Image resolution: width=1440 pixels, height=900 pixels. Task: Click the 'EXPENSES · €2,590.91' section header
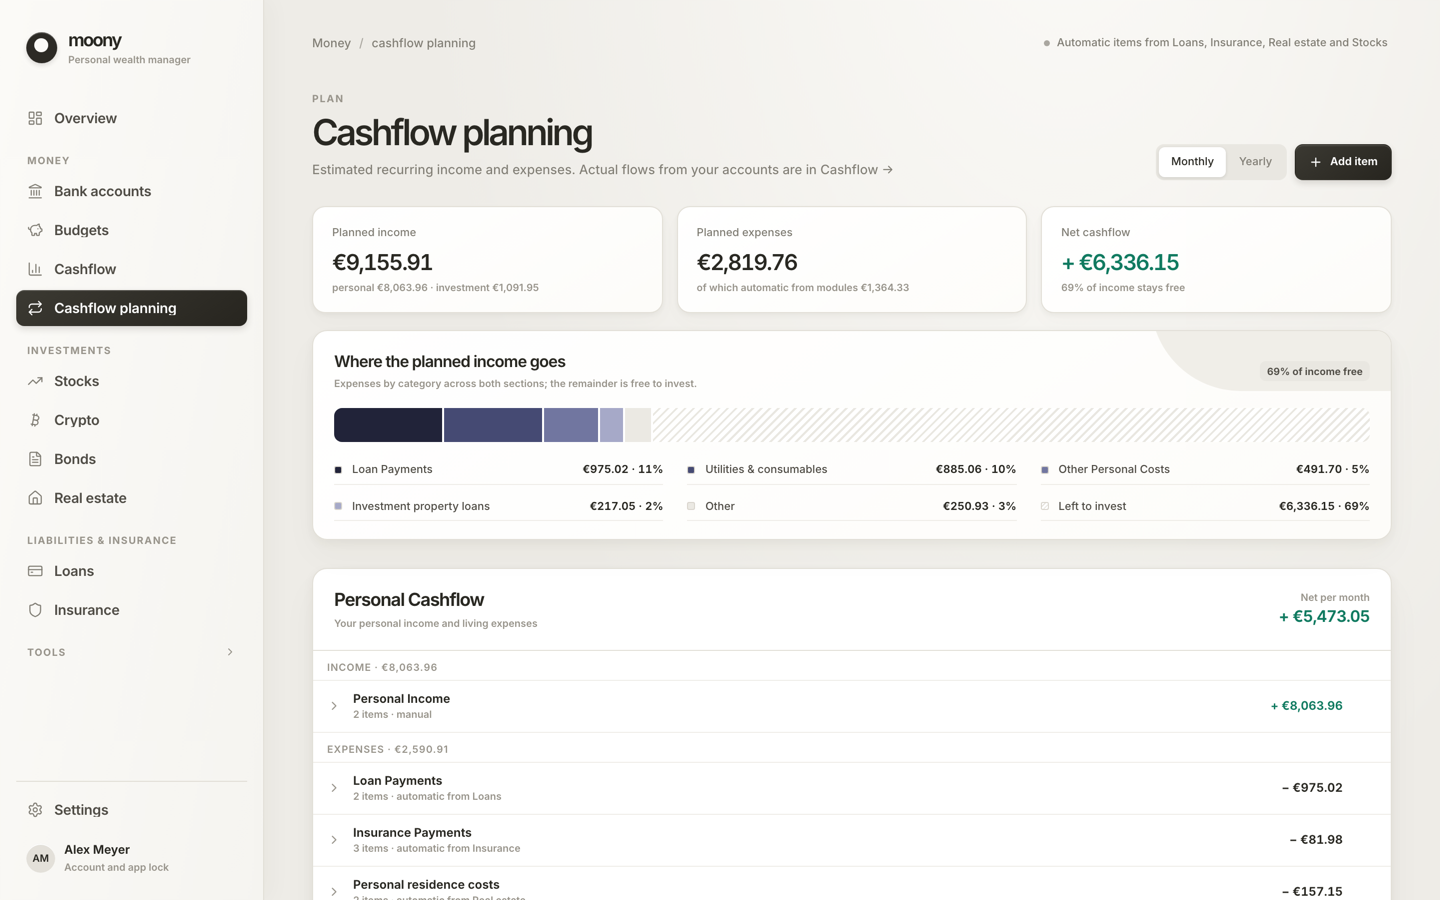tap(388, 749)
